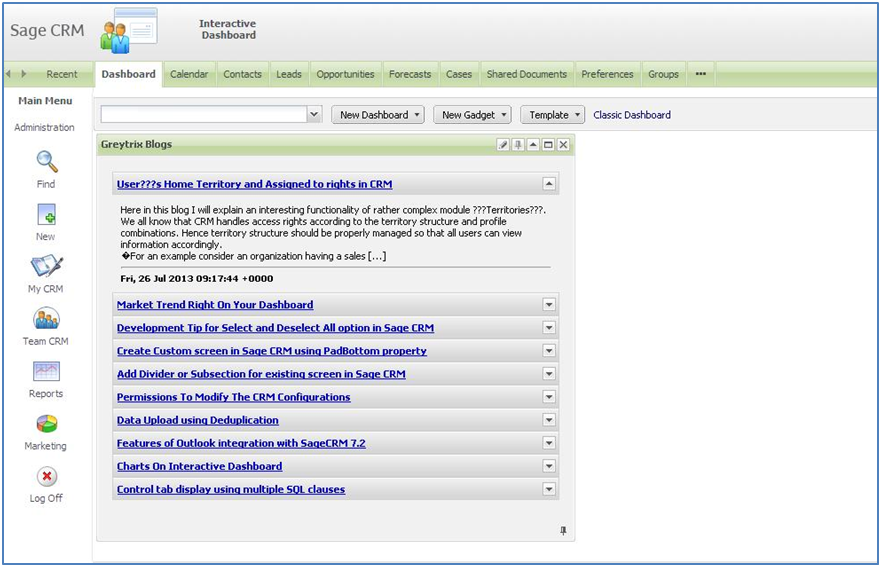Click the Sage CRM logo text

[47, 30]
